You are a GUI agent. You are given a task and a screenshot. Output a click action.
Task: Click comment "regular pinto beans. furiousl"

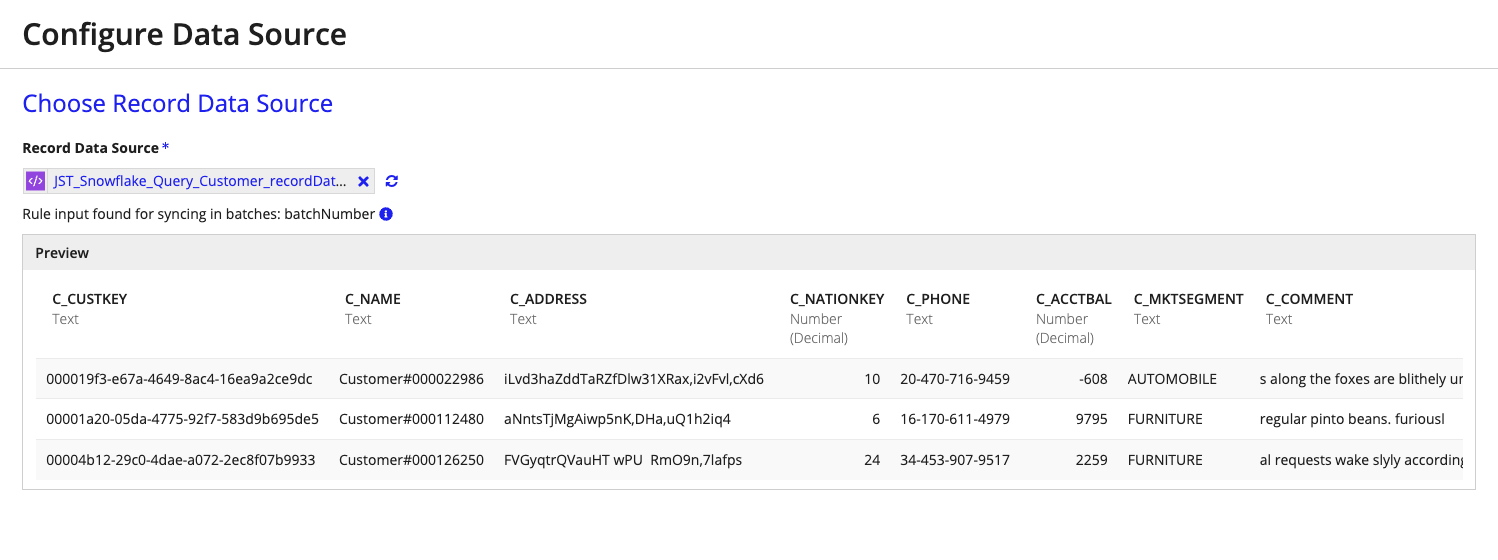click(1353, 419)
